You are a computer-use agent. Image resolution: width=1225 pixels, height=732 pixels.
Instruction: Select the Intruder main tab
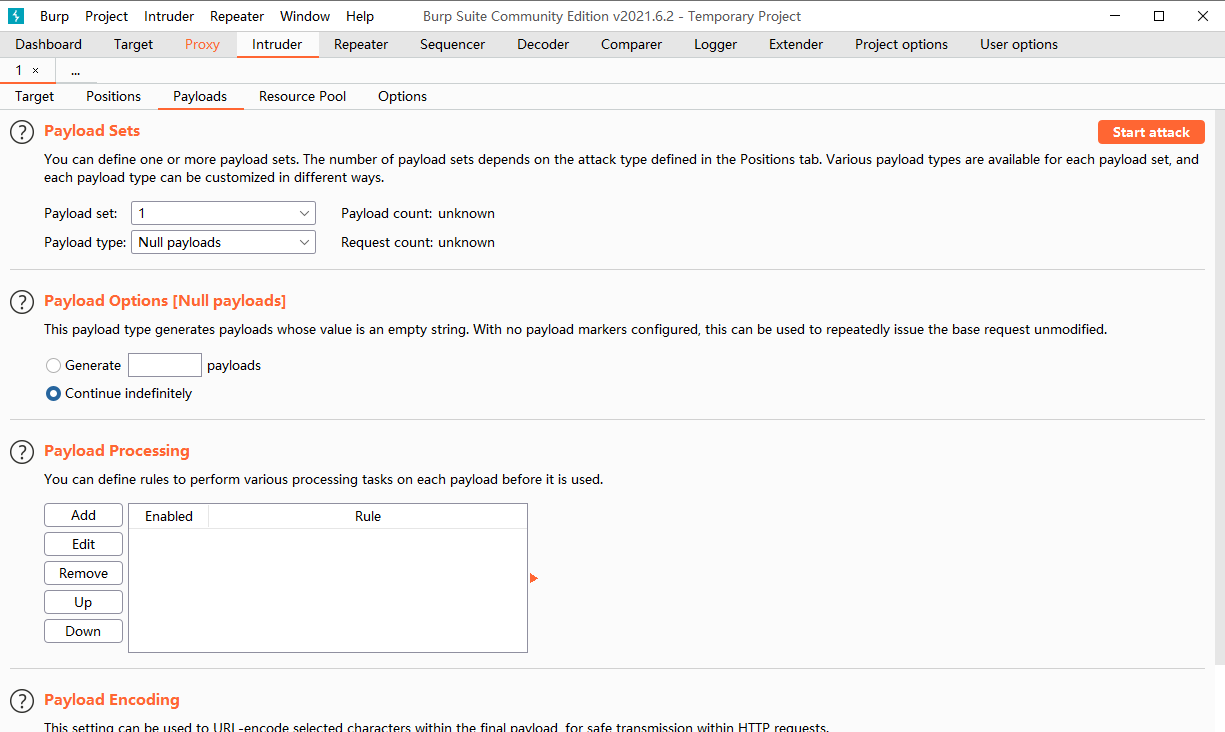click(x=277, y=44)
